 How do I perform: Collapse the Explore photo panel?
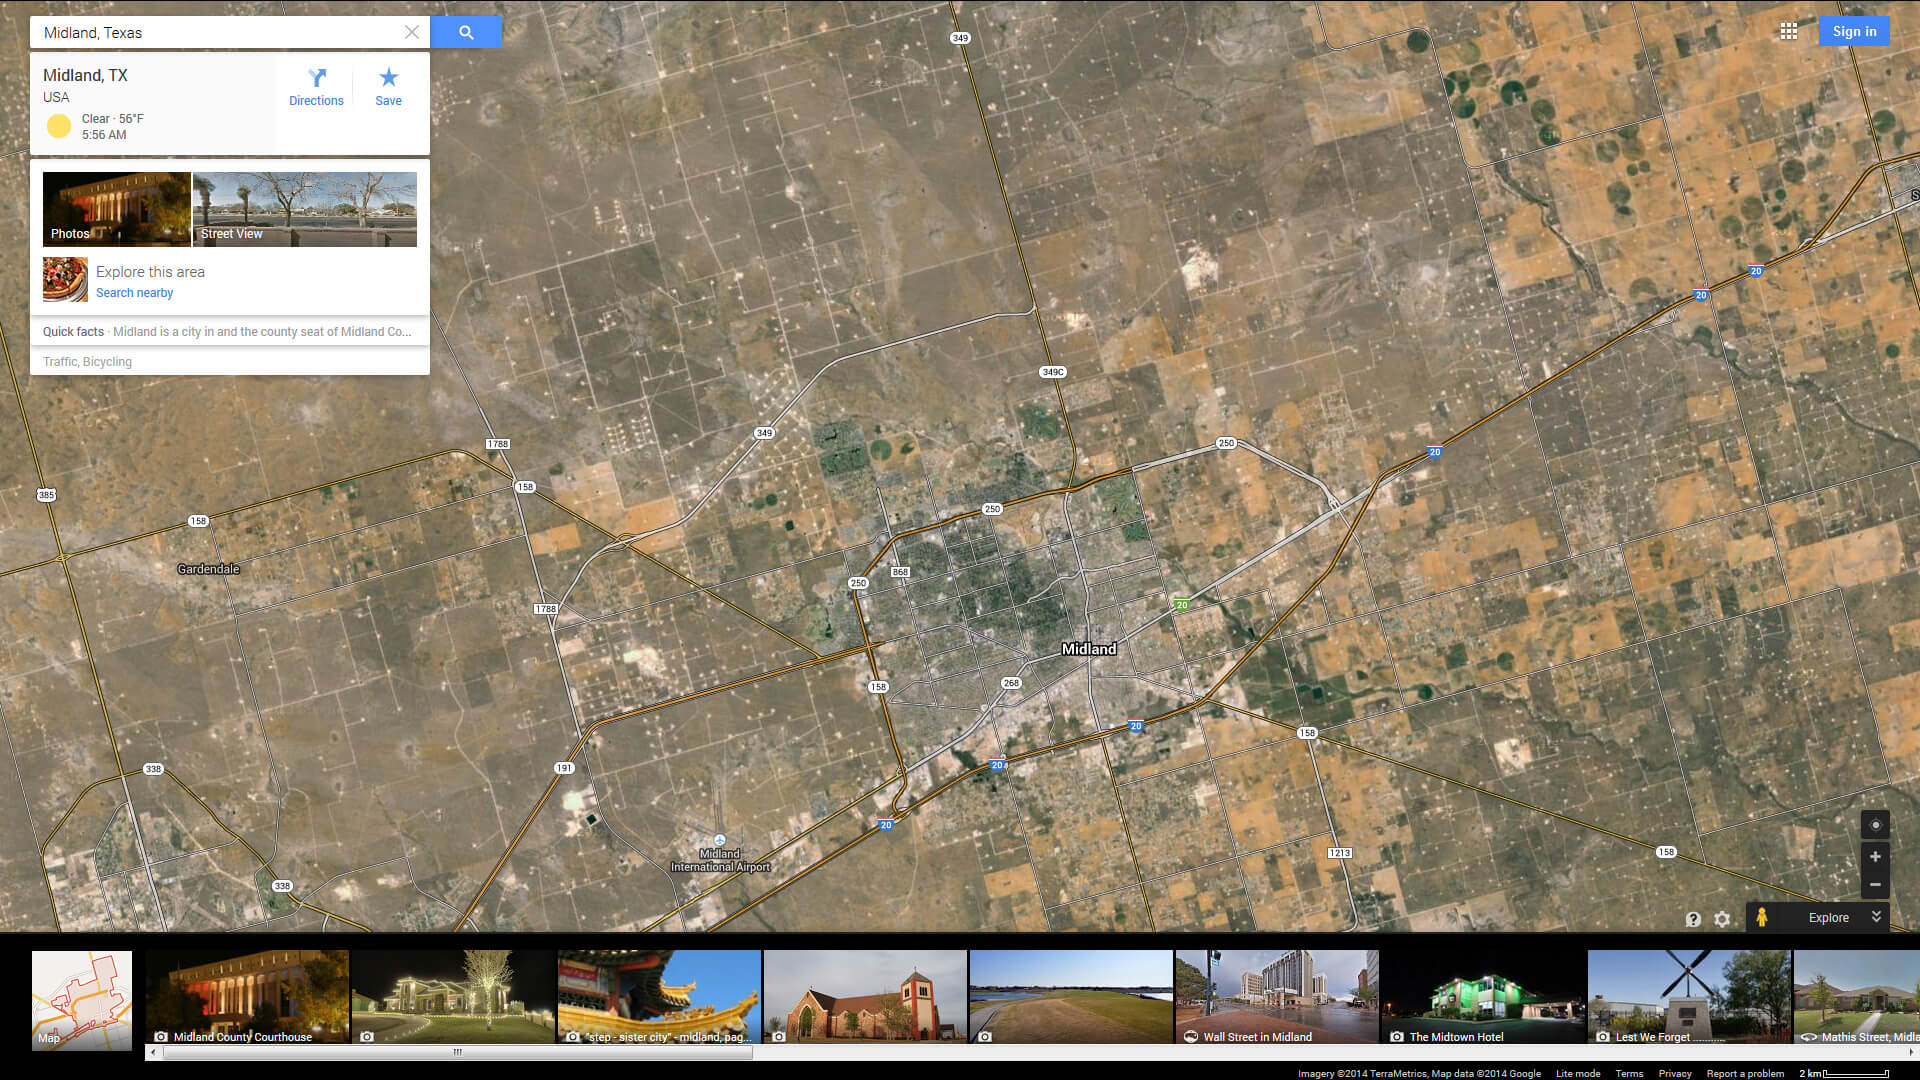pos(1876,917)
